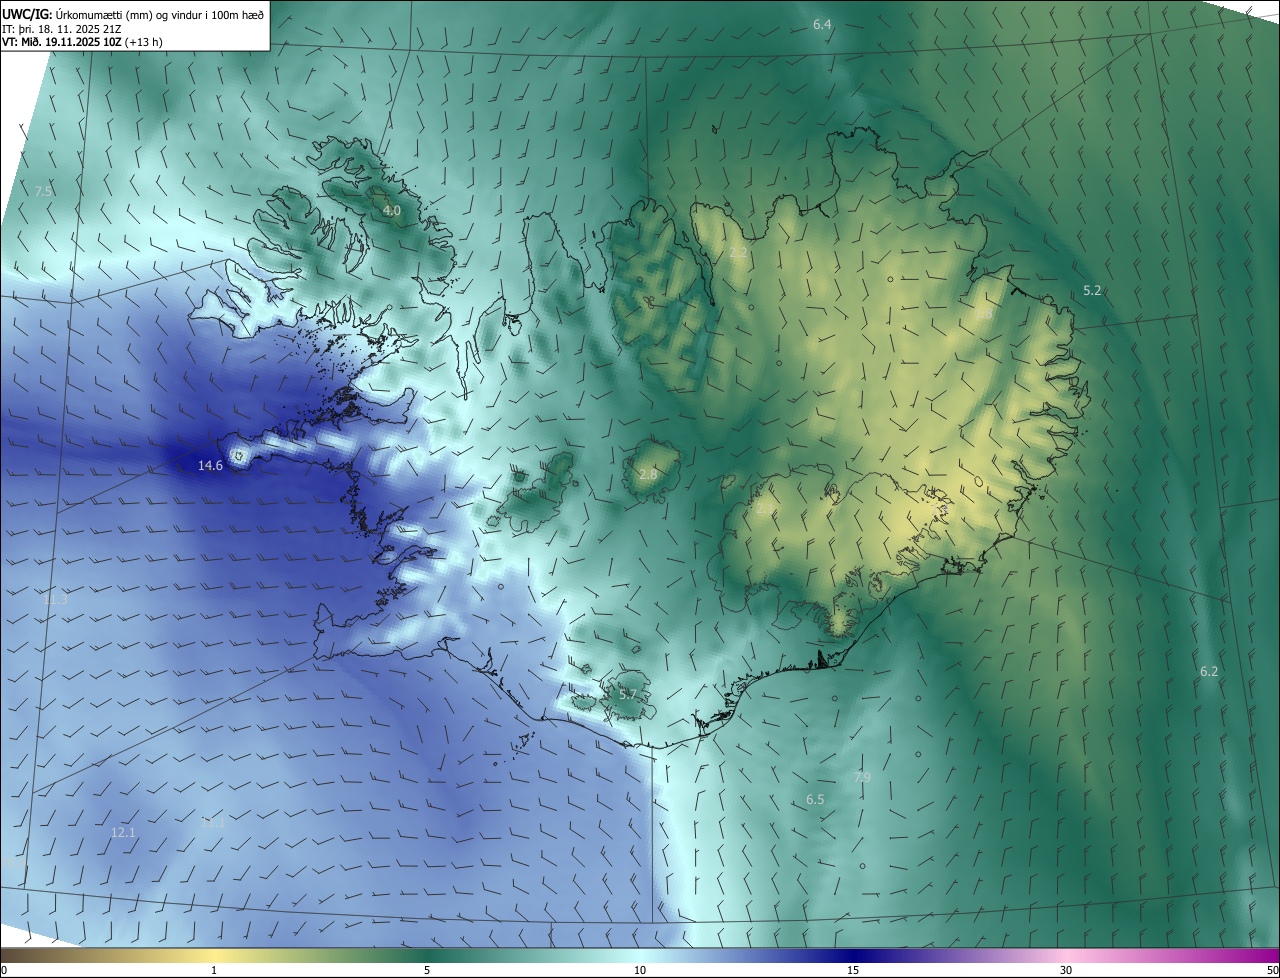This screenshot has height=978, width=1280.
Task: Click the 50 tick on the color scale
Action: pyautogui.click(x=1271, y=970)
